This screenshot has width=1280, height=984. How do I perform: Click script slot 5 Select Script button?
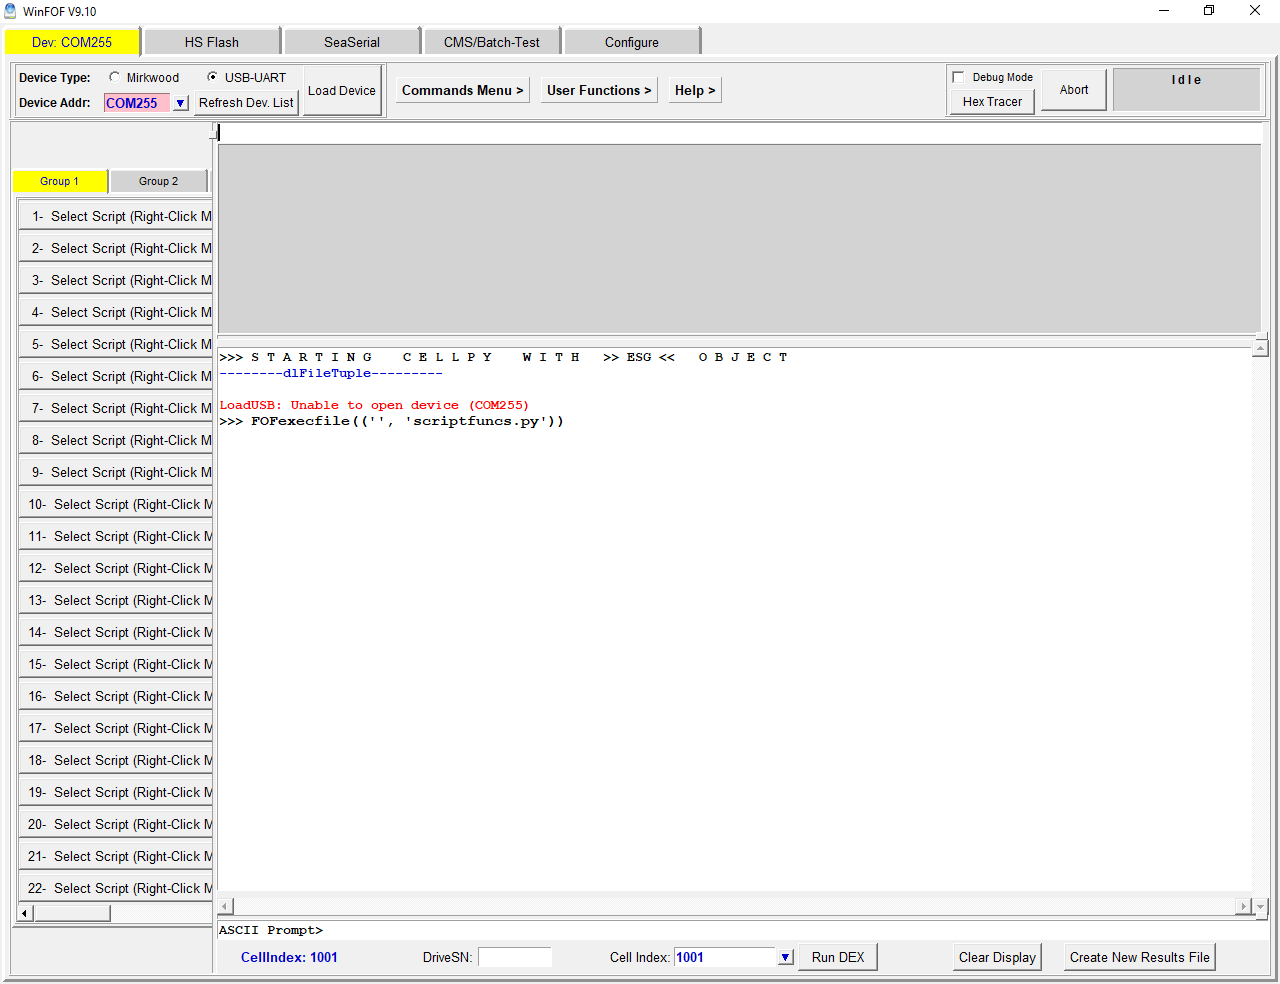(116, 344)
